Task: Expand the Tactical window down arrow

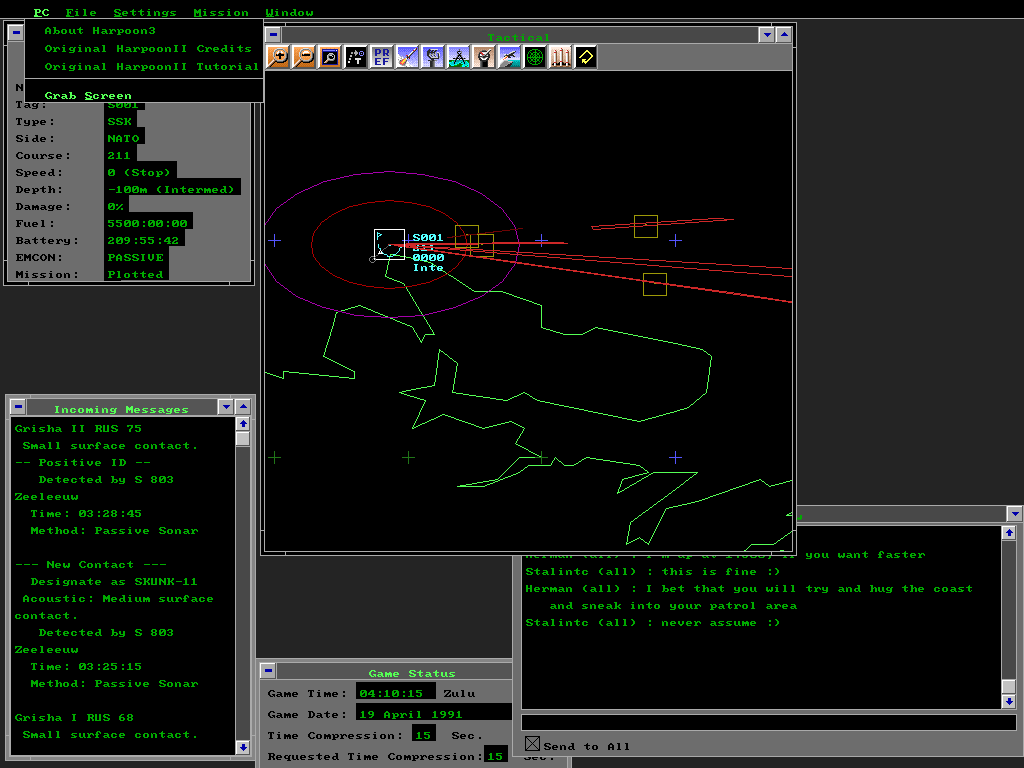Action: coord(767,34)
